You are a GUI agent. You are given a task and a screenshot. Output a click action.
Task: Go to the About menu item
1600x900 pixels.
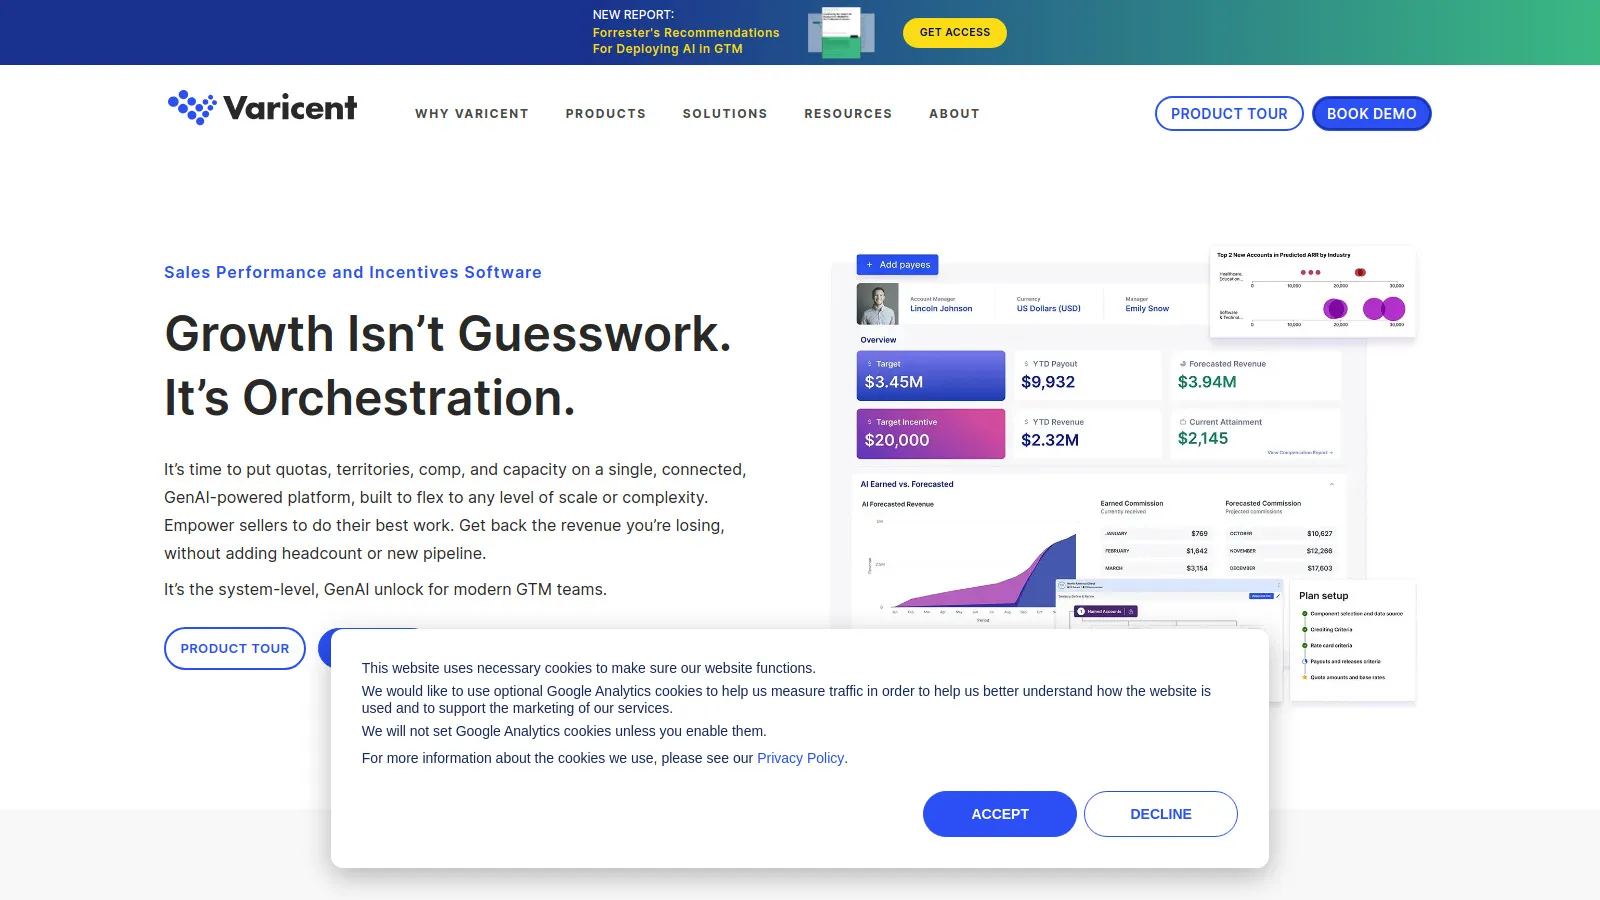[x=954, y=114]
